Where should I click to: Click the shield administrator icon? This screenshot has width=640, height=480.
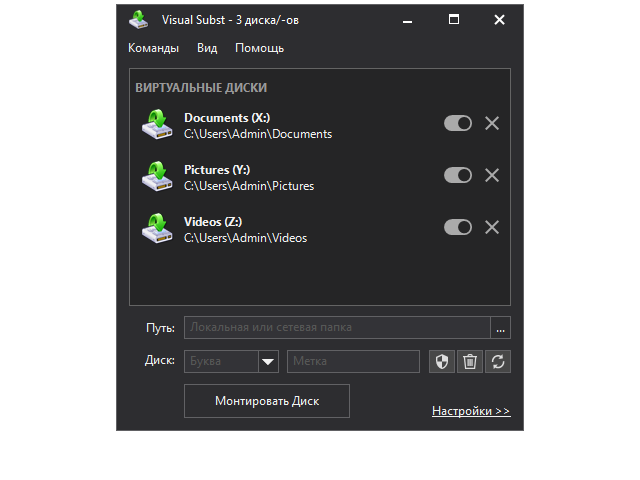[442, 362]
